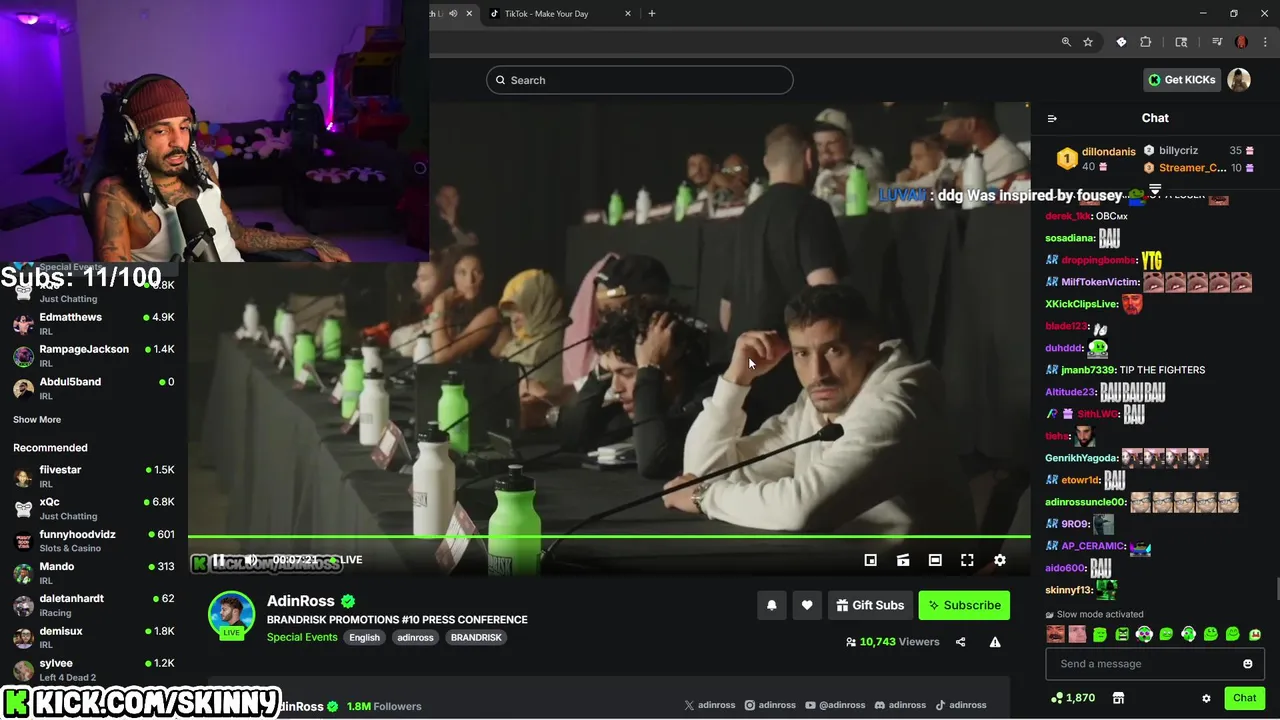Open Abdul5band channel in sidebar
This screenshot has height=720, width=1280.
click(94, 388)
